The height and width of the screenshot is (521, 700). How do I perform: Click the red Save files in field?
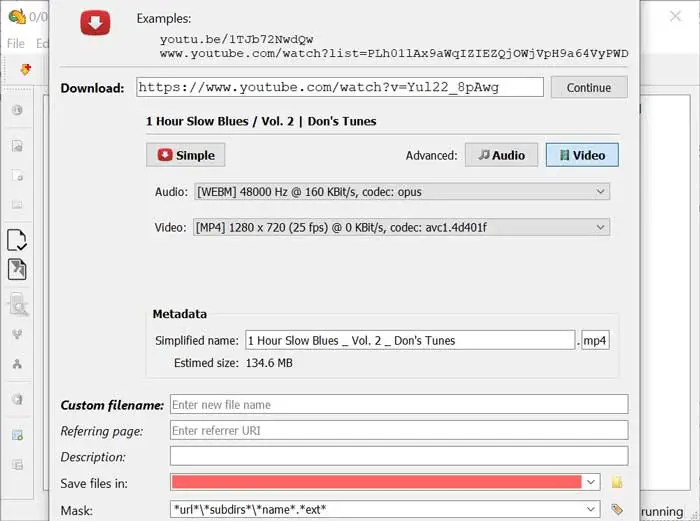pyautogui.click(x=376, y=482)
